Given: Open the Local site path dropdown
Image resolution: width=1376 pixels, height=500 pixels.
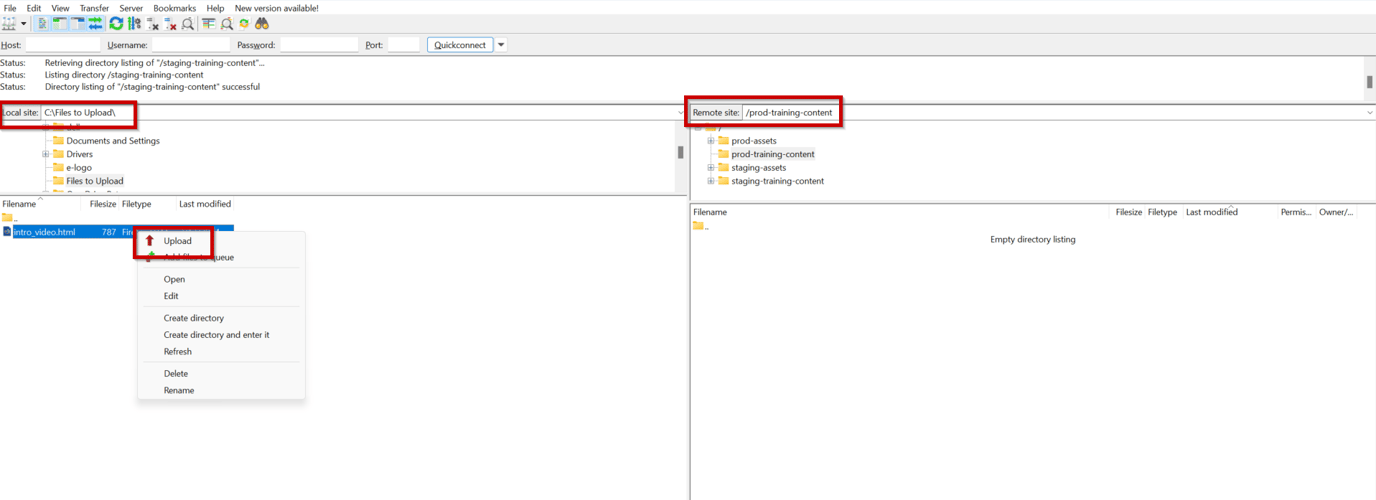Looking at the screenshot, I should (x=681, y=113).
